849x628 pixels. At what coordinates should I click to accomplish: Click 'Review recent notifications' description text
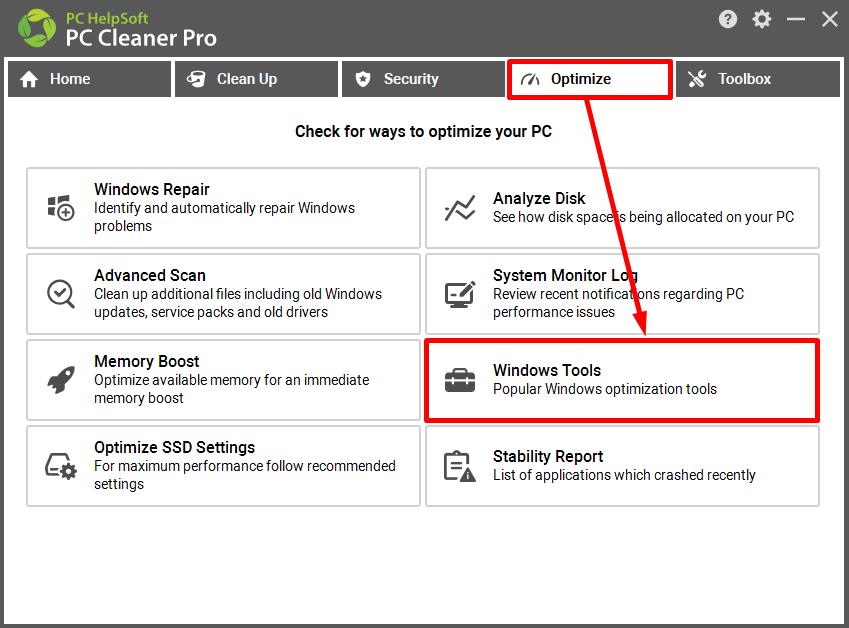coord(618,303)
